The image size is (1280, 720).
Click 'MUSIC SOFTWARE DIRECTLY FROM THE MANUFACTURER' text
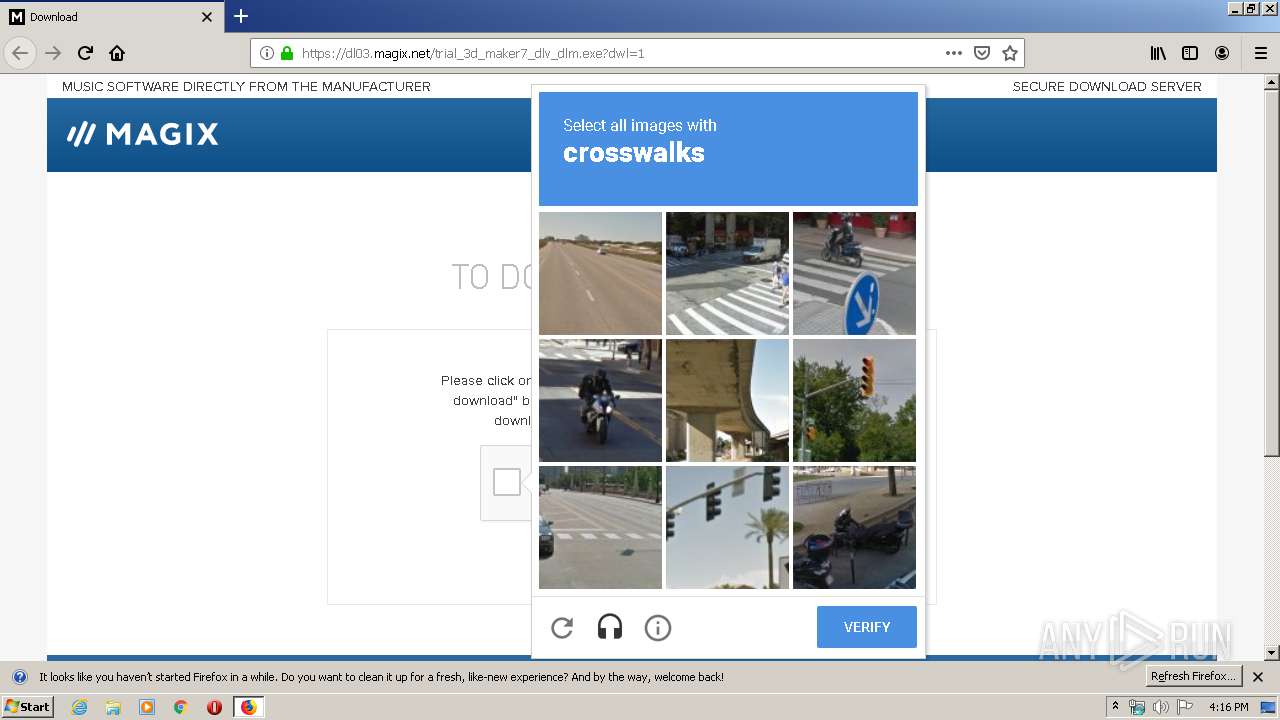click(x=246, y=87)
